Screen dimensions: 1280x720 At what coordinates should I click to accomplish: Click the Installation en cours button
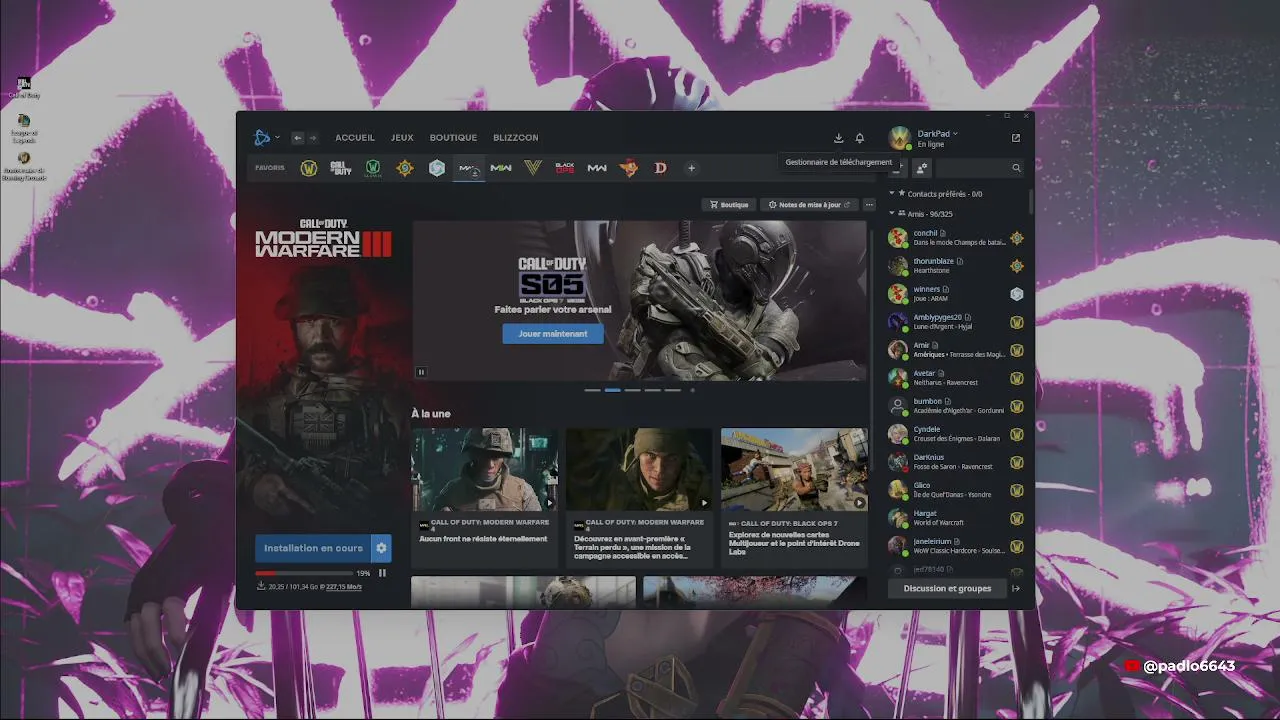(x=313, y=548)
